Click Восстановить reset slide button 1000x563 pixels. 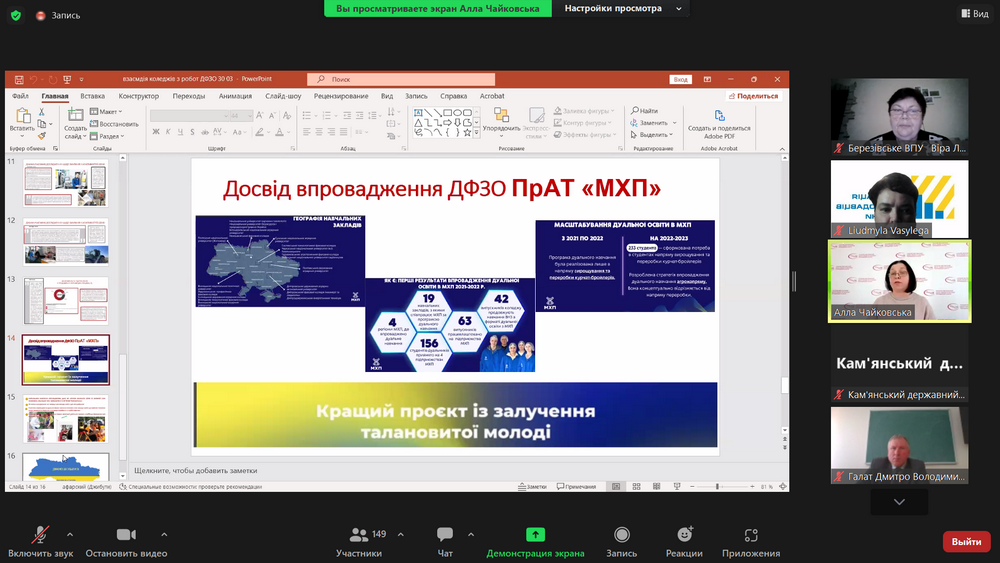[114, 124]
